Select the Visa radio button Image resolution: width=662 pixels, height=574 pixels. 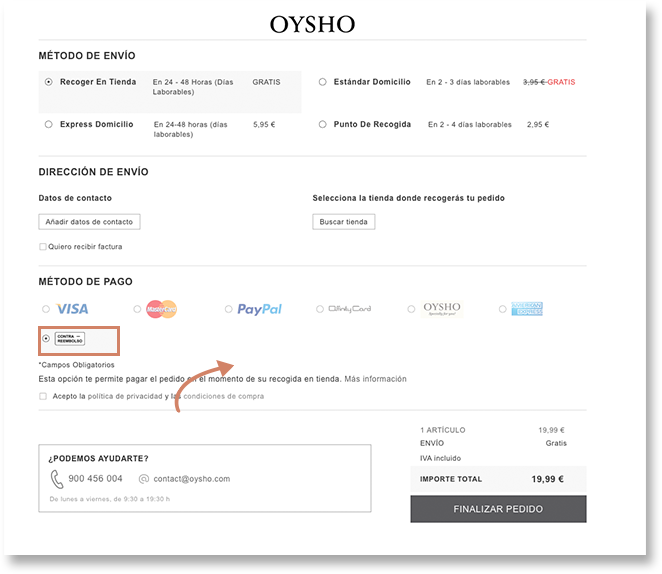46,309
